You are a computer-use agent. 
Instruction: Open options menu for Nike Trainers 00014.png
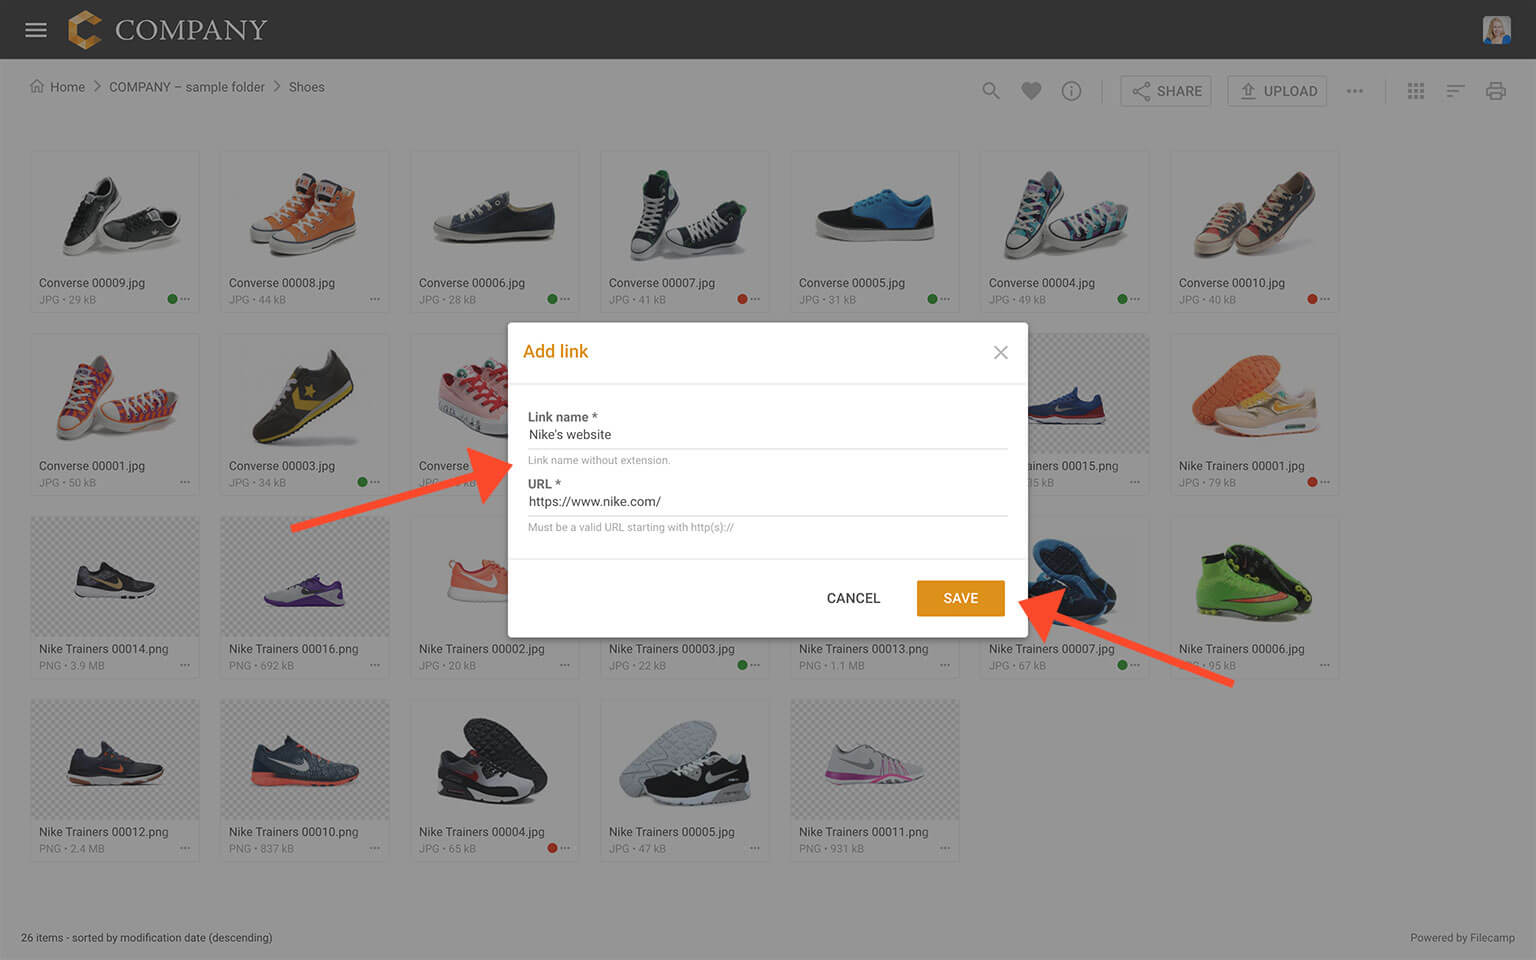(185, 665)
